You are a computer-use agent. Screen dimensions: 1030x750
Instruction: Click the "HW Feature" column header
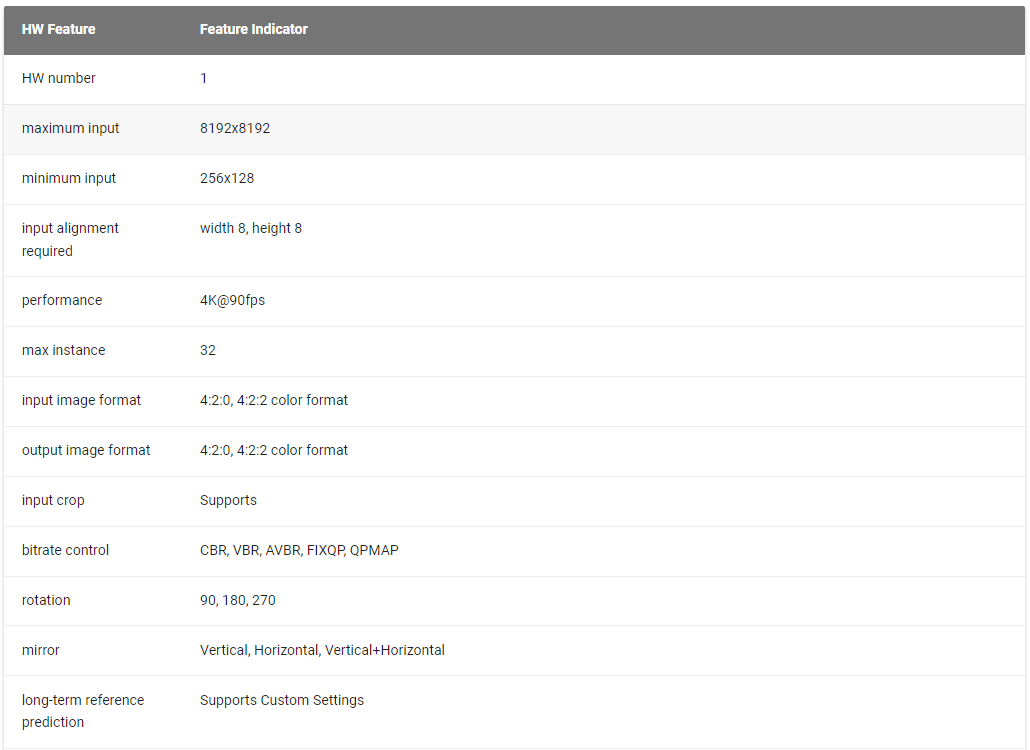coord(59,29)
